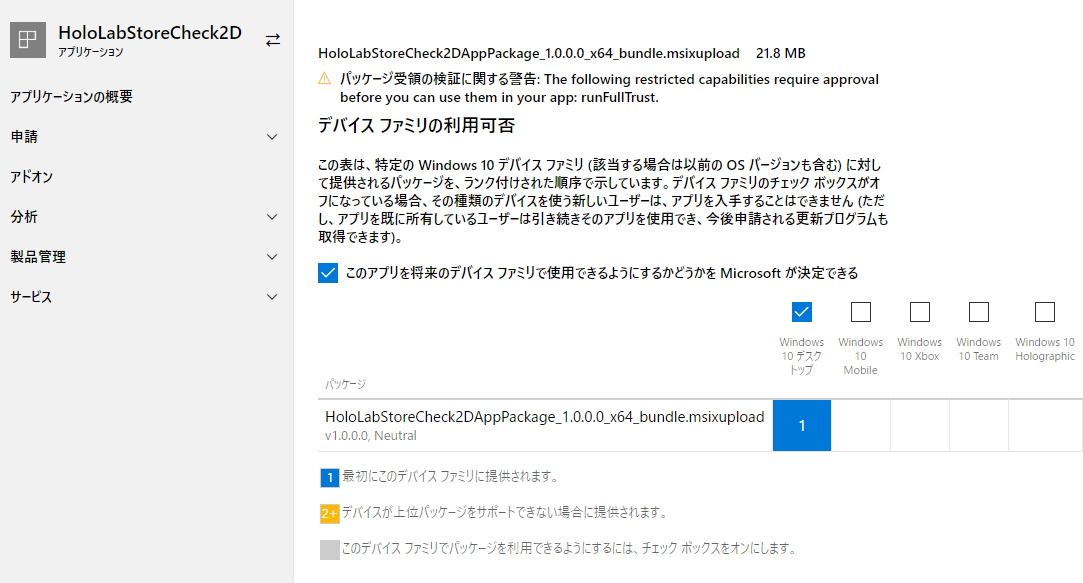Open the アドオン sidebar item
This screenshot has width=1083, height=583.
(32, 177)
